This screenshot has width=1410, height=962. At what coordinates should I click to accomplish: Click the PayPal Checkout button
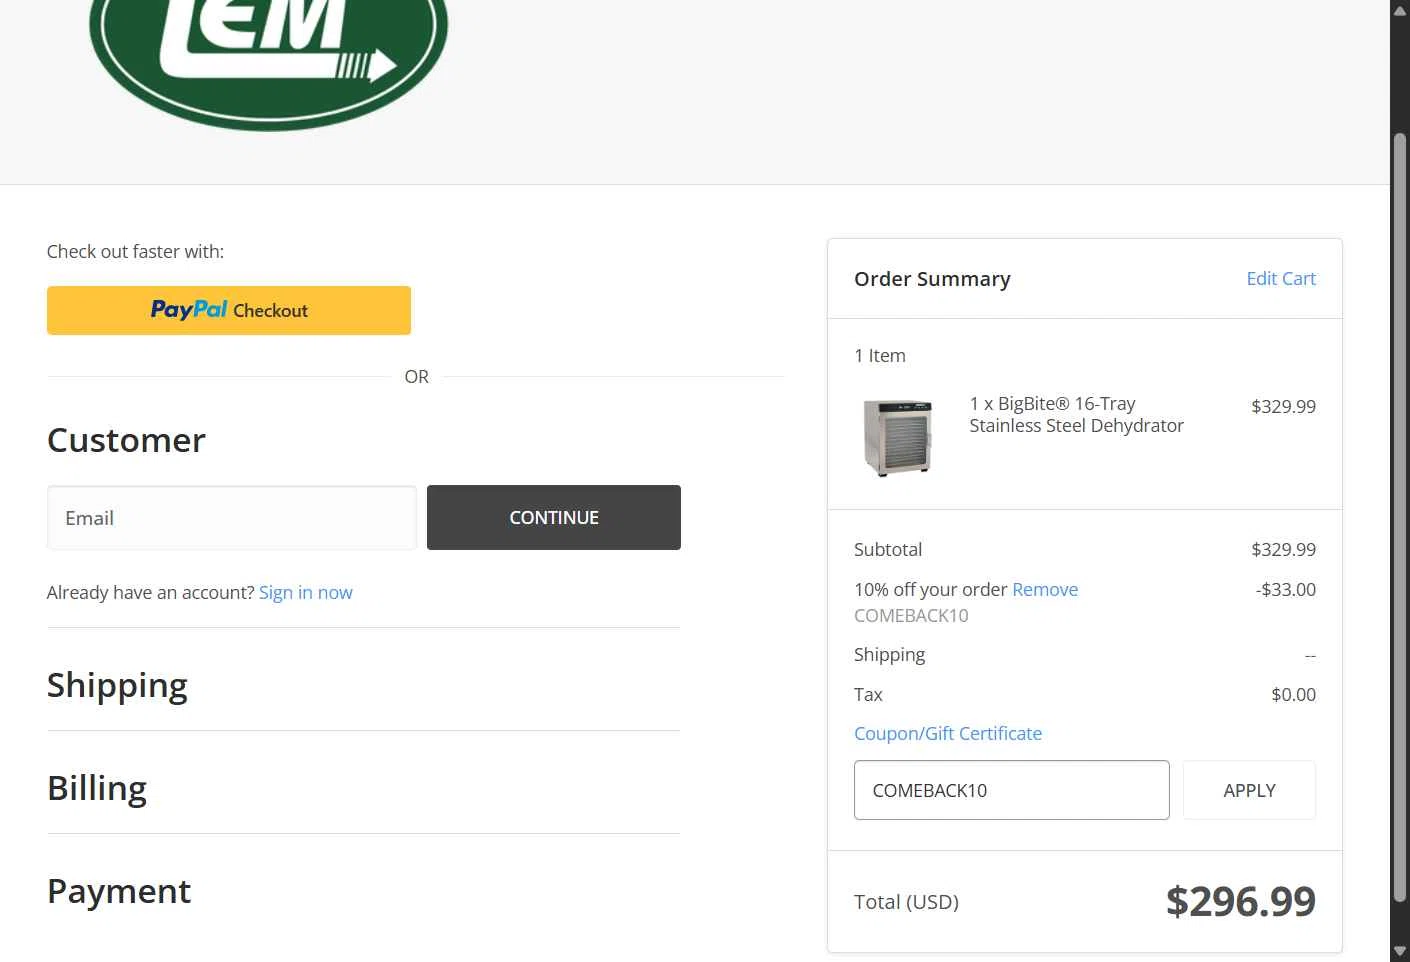coord(229,310)
